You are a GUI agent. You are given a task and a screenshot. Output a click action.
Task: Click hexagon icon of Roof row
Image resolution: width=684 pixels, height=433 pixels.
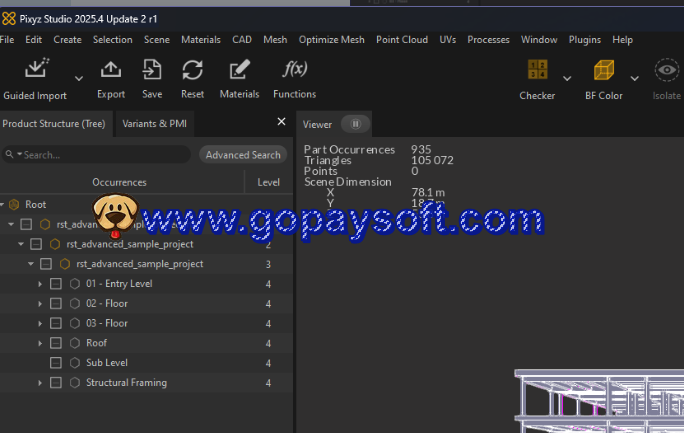click(75, 343)
